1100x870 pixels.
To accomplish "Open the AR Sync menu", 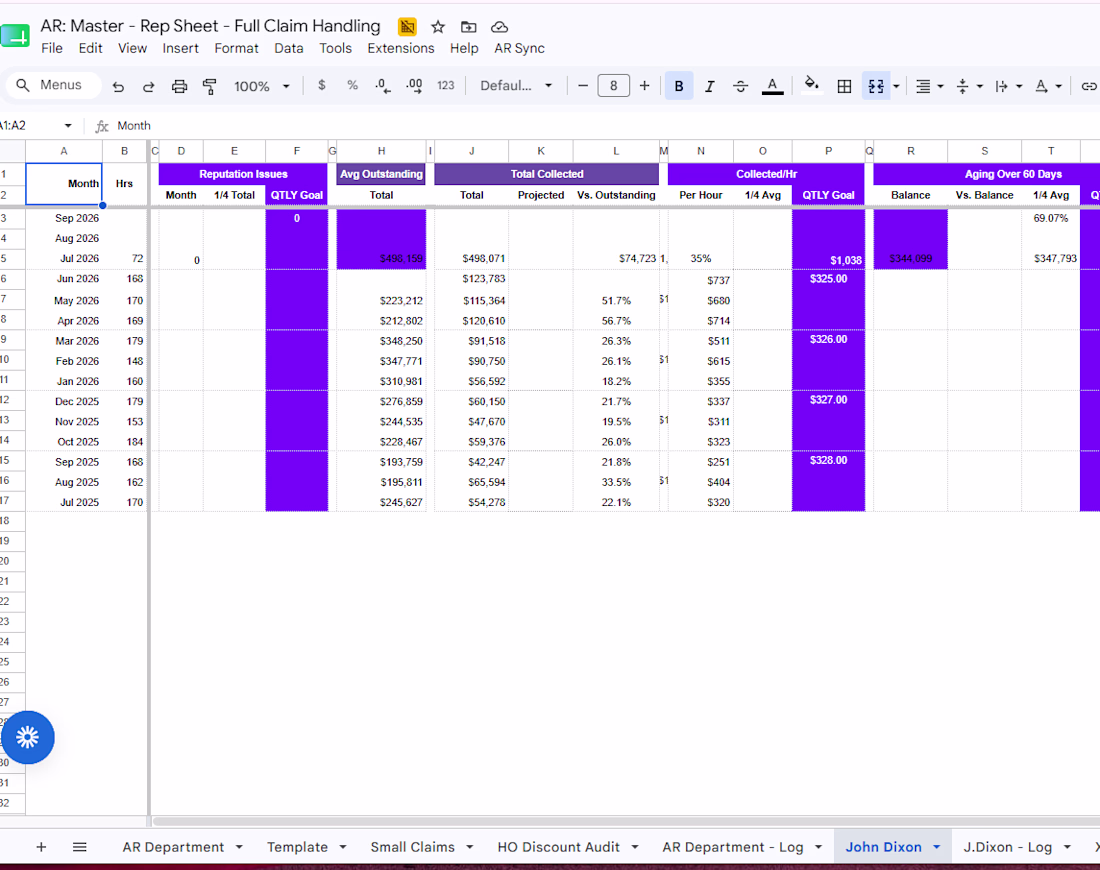I will click(519, 48).
